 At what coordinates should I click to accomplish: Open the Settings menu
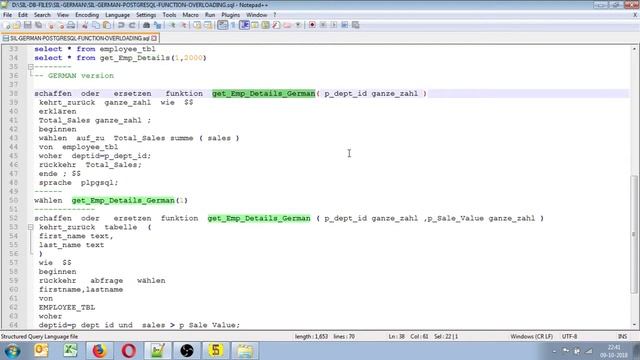coord(146,15)
